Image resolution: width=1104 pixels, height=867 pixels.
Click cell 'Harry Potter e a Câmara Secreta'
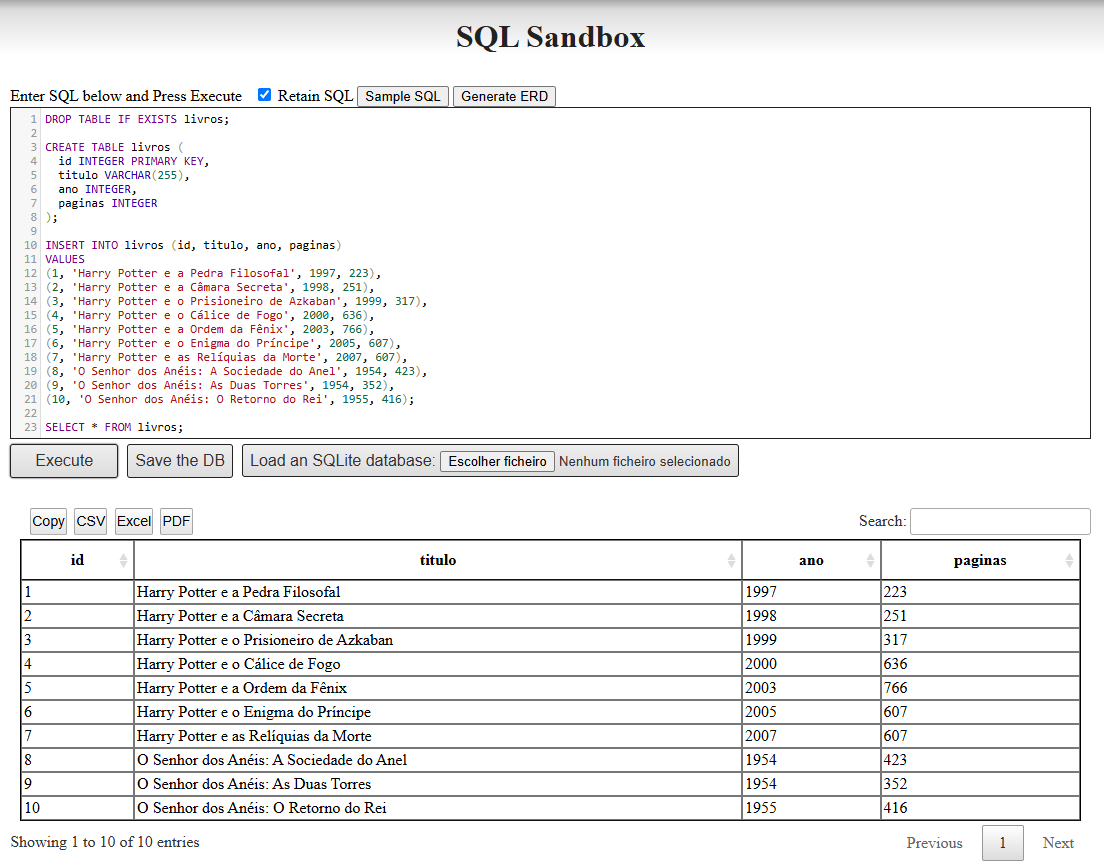pos(438,616)
